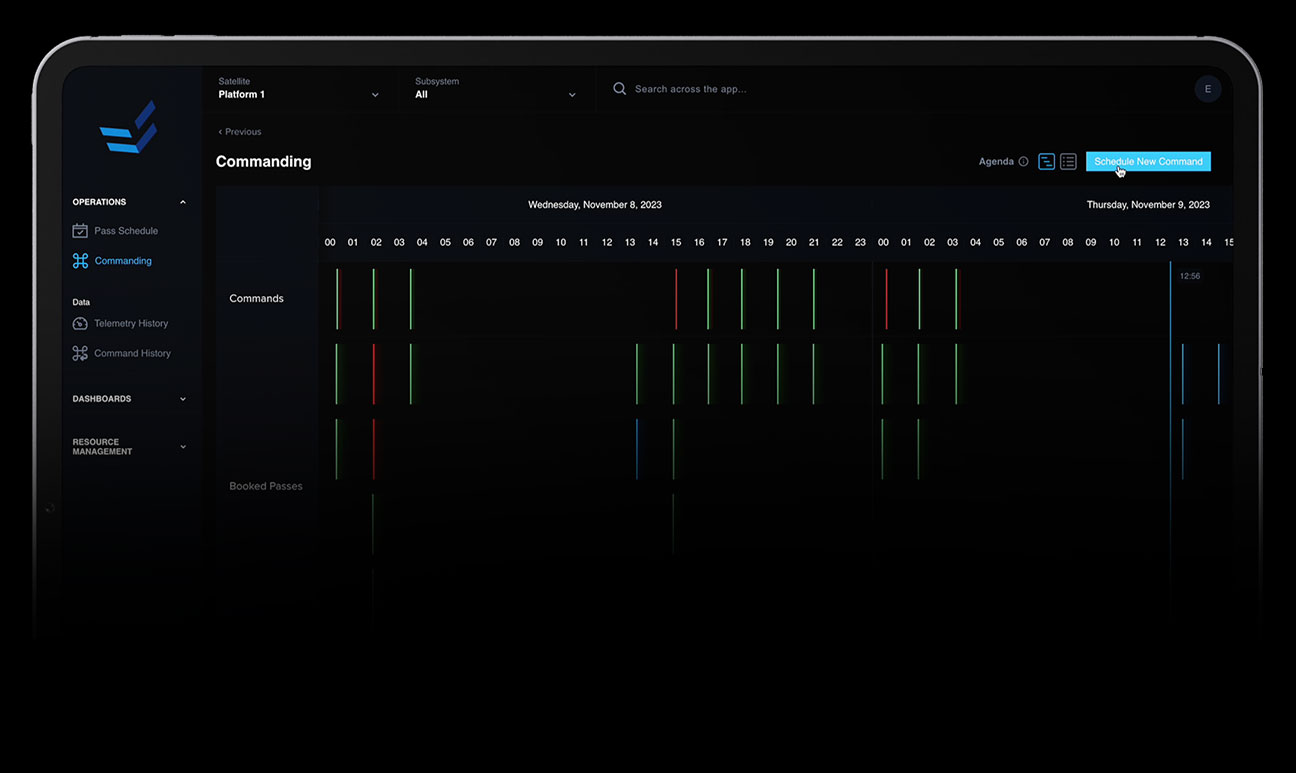Open the Subsystem All dropdown

[x=496, y=88]
